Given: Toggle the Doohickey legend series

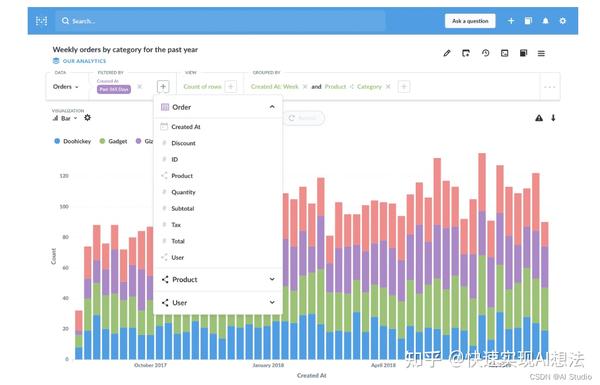Looking at the screenshot, I should coord(73,141).
